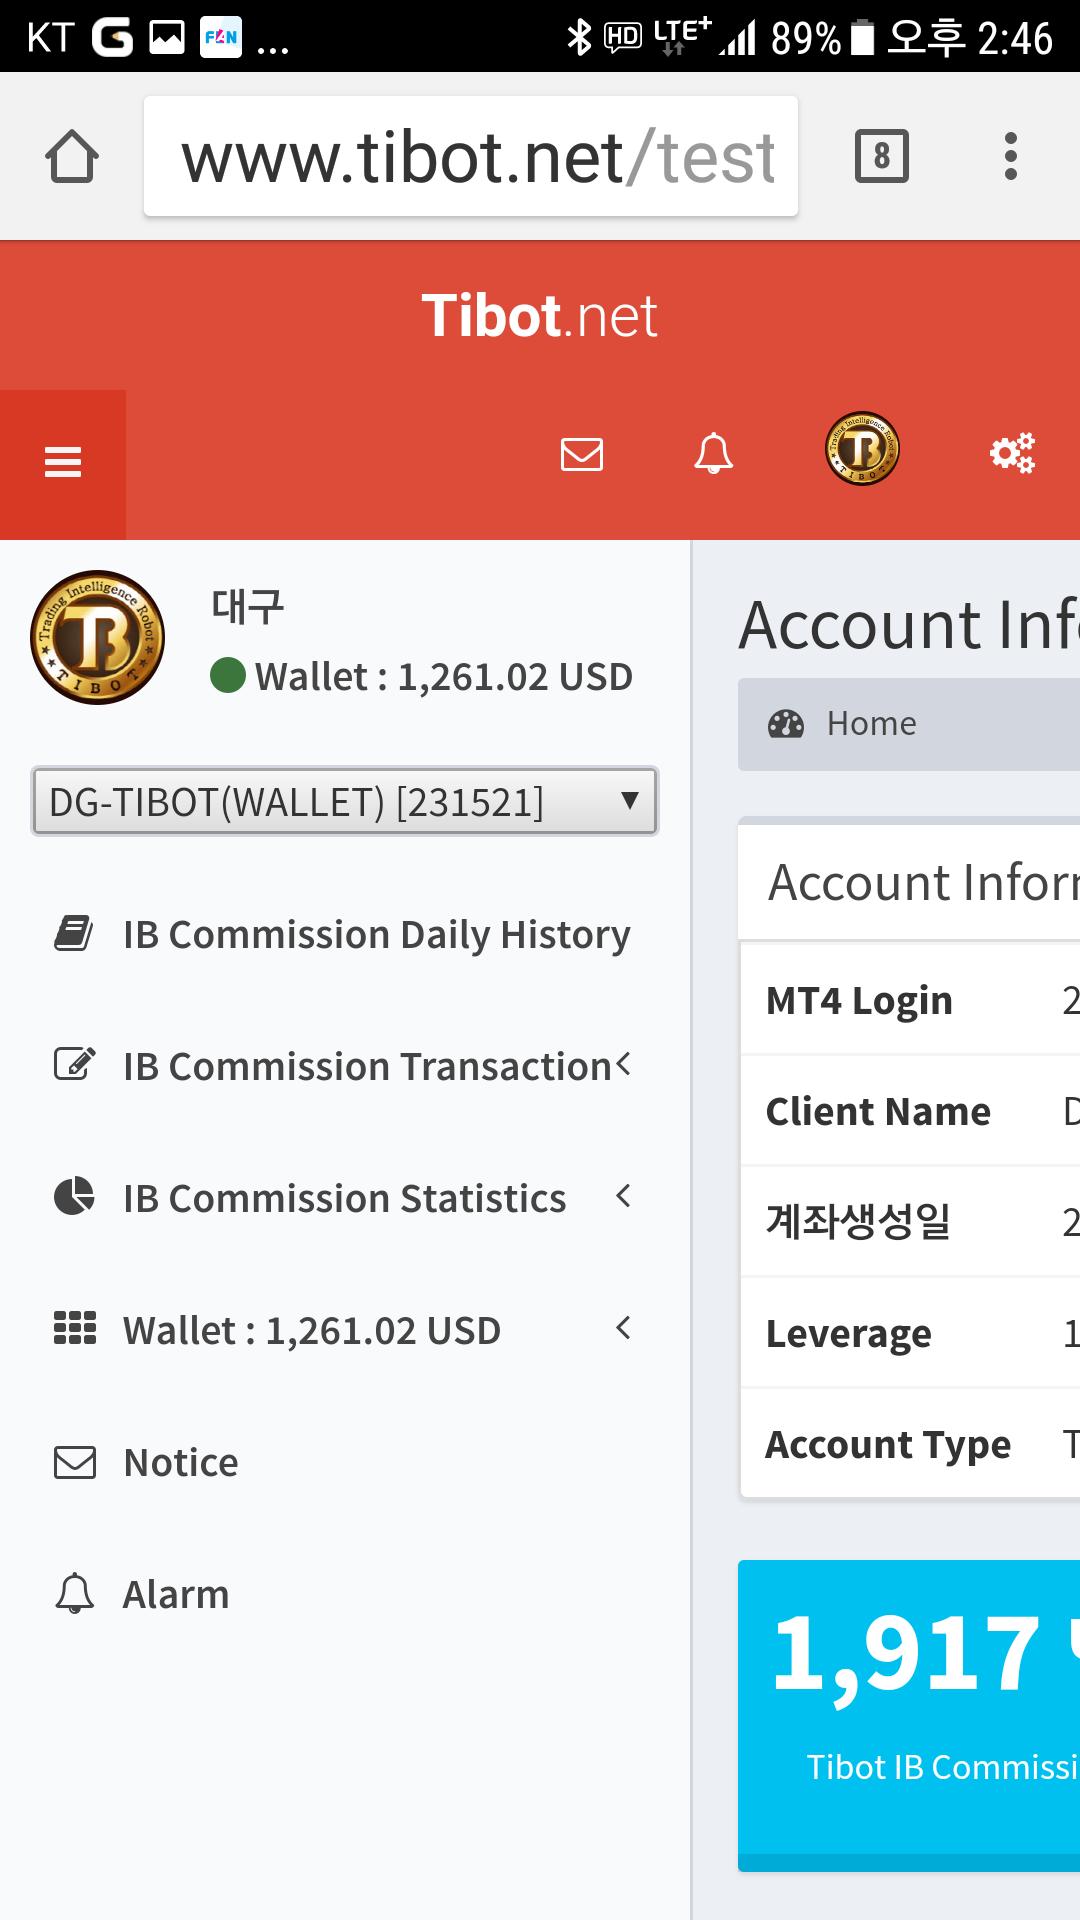
Task: Expand IB Commission Transaction submenu chevron
Action: pyautogui.click(x=624, y=1064)
